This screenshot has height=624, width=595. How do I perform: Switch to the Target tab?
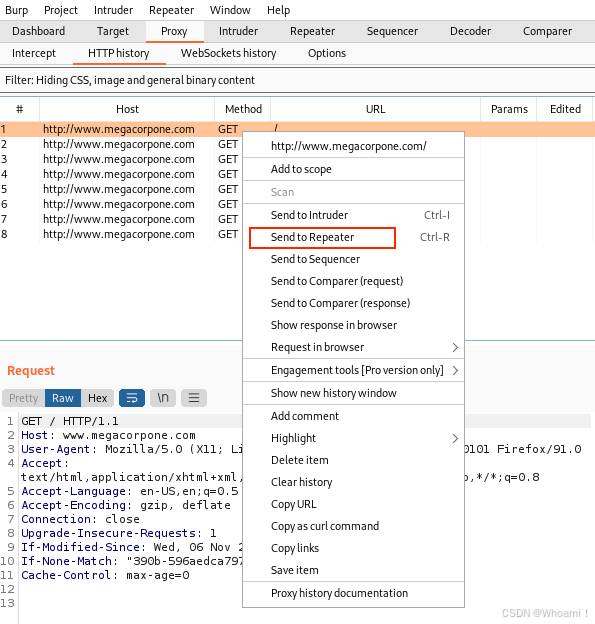point(113,31)
